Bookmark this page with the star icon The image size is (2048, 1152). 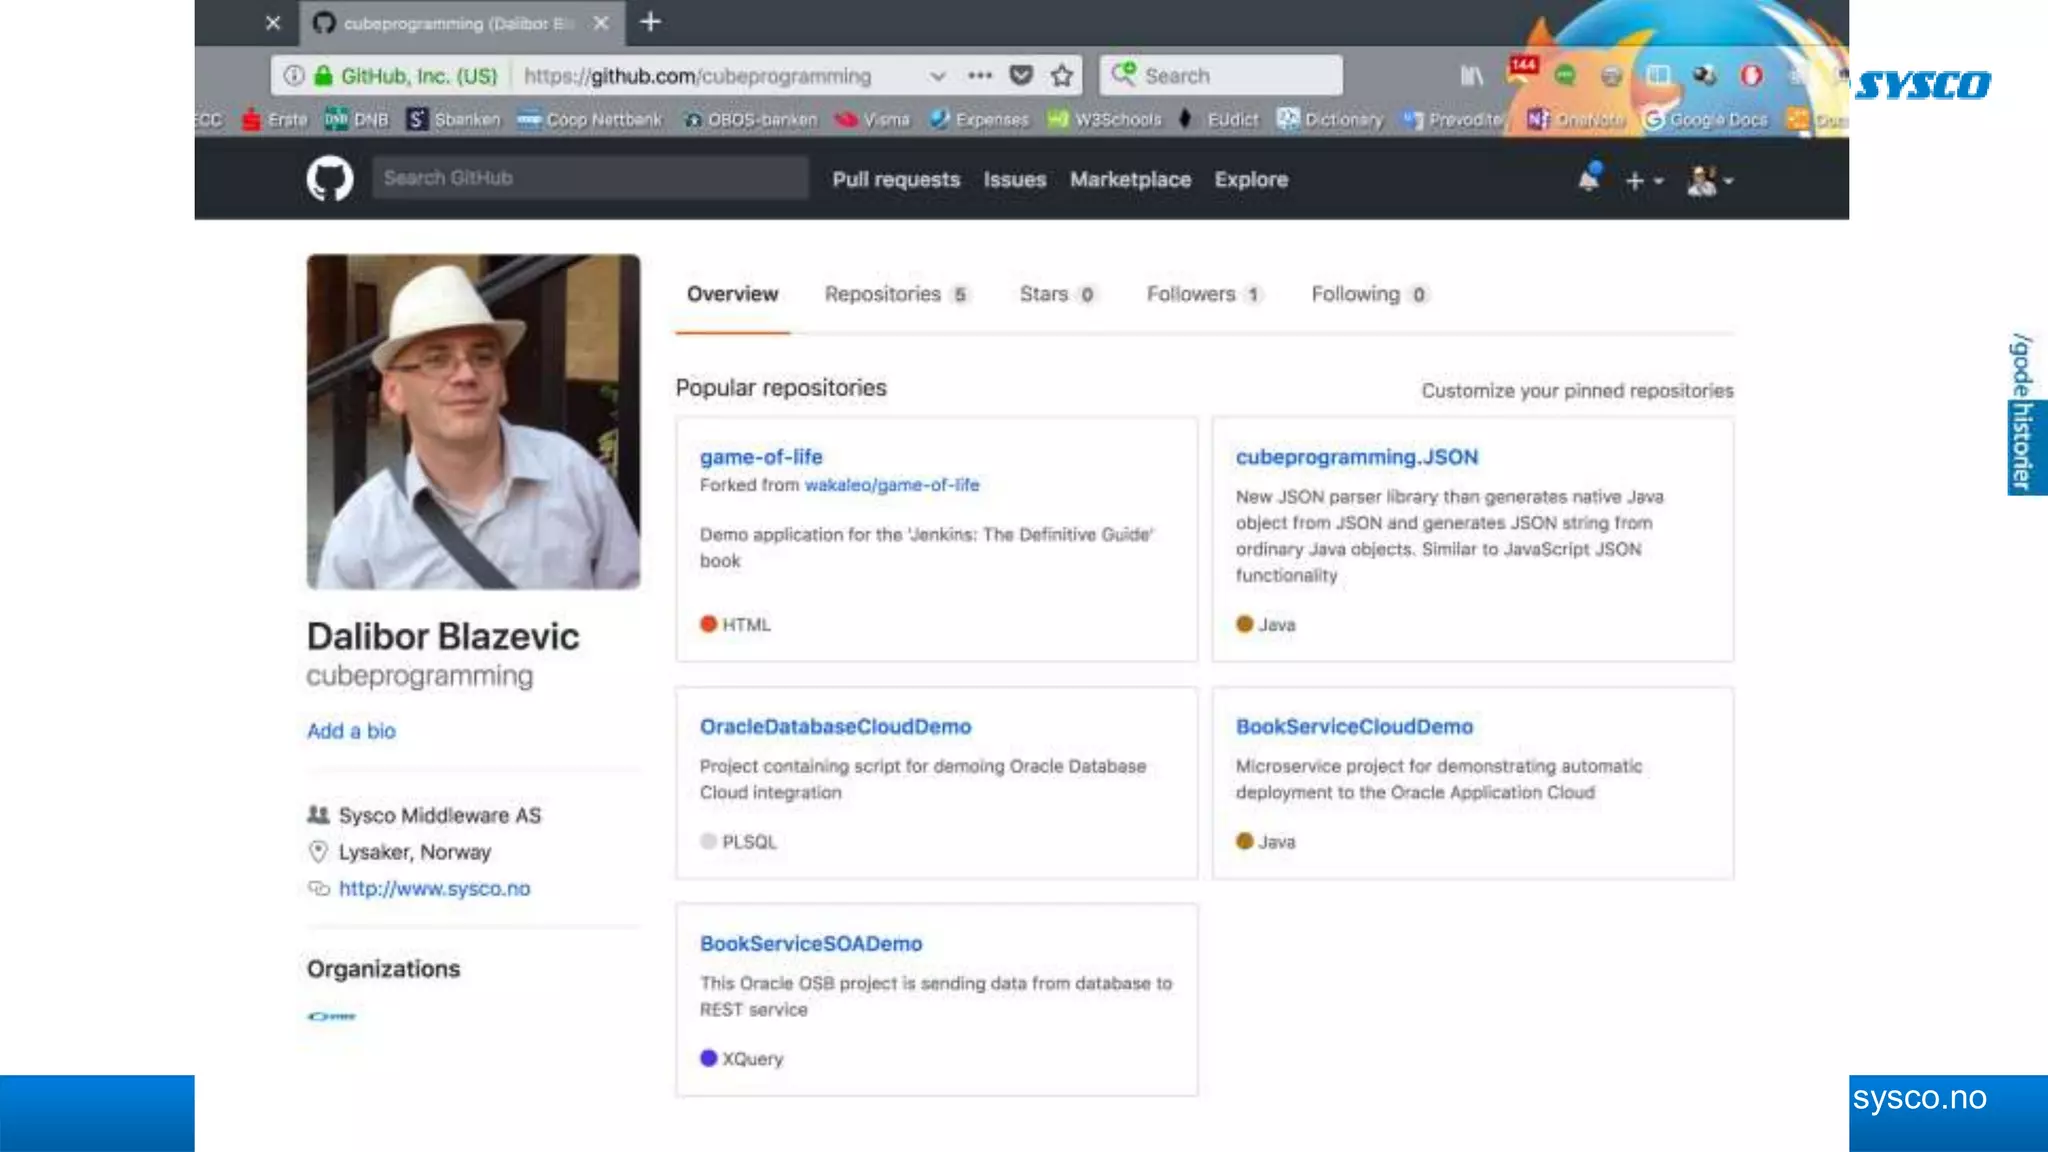[1062, 76]
